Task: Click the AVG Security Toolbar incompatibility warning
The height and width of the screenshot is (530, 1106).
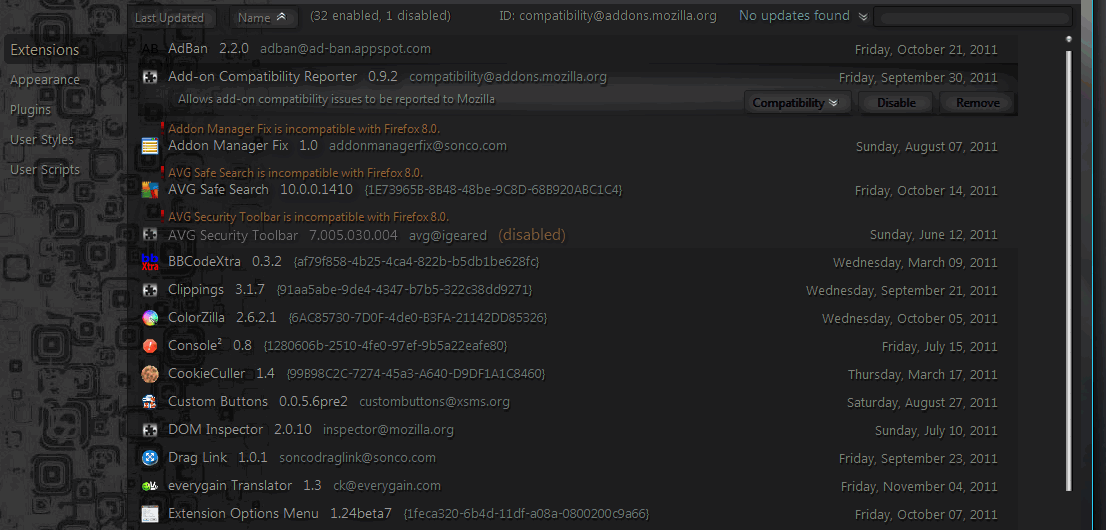Action: 308,216
